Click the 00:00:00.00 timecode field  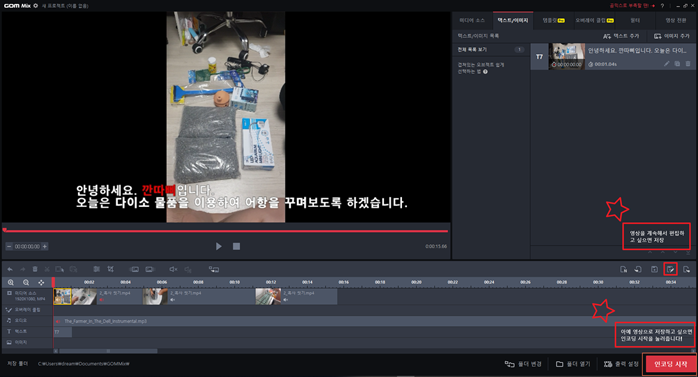27,246
